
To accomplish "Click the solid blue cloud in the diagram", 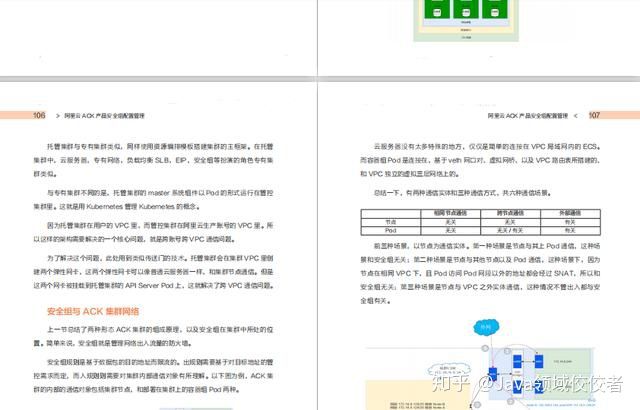I will click(x=486, y=327).
